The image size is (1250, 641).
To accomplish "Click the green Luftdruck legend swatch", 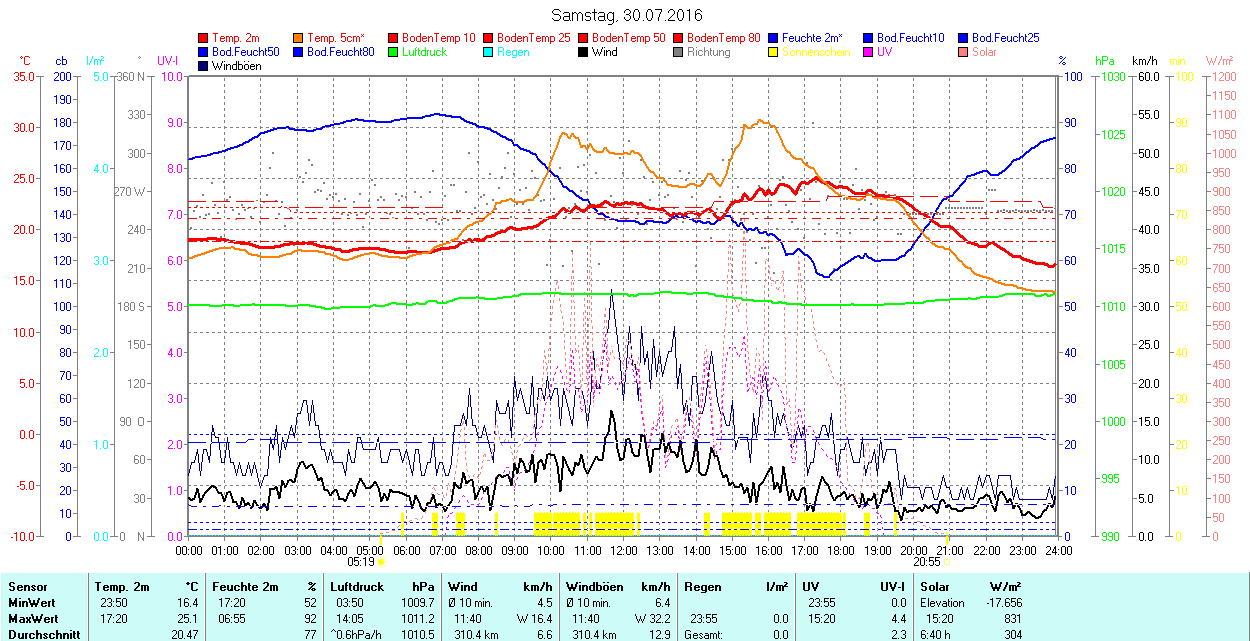I will point(394,52).
